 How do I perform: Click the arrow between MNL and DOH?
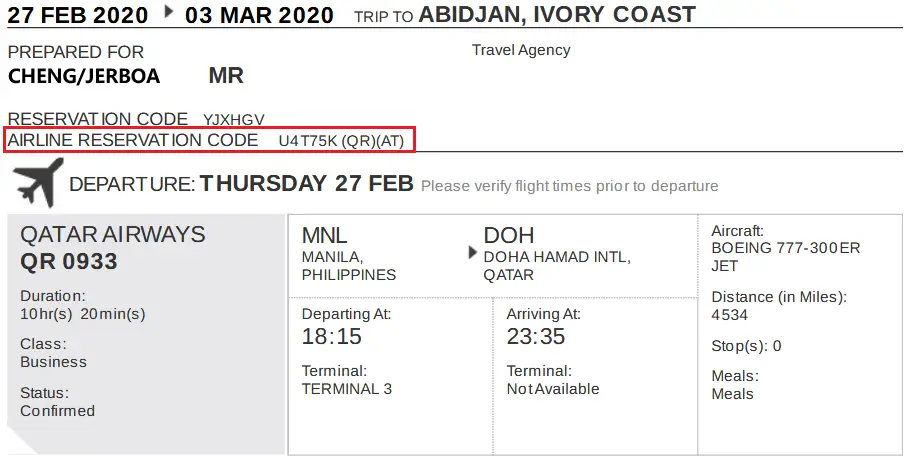click(472, 253)
